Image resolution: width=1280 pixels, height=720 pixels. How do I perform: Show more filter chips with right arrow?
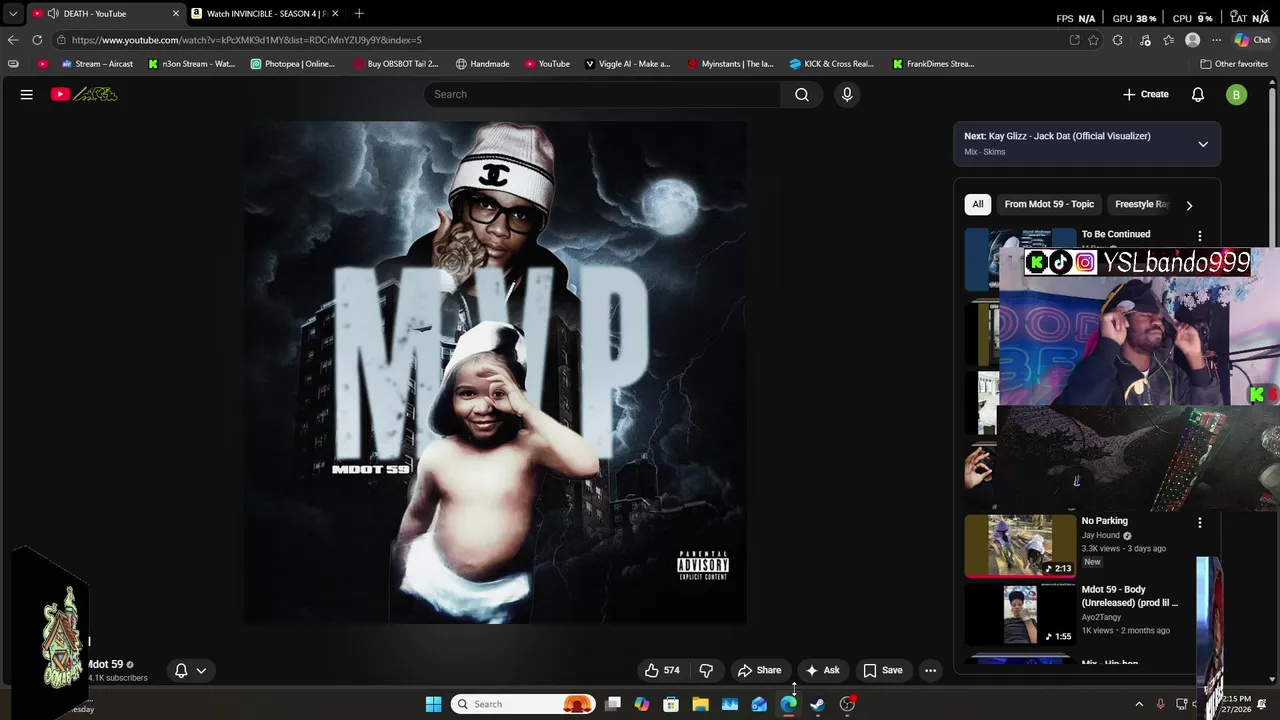click(1189, 205)
